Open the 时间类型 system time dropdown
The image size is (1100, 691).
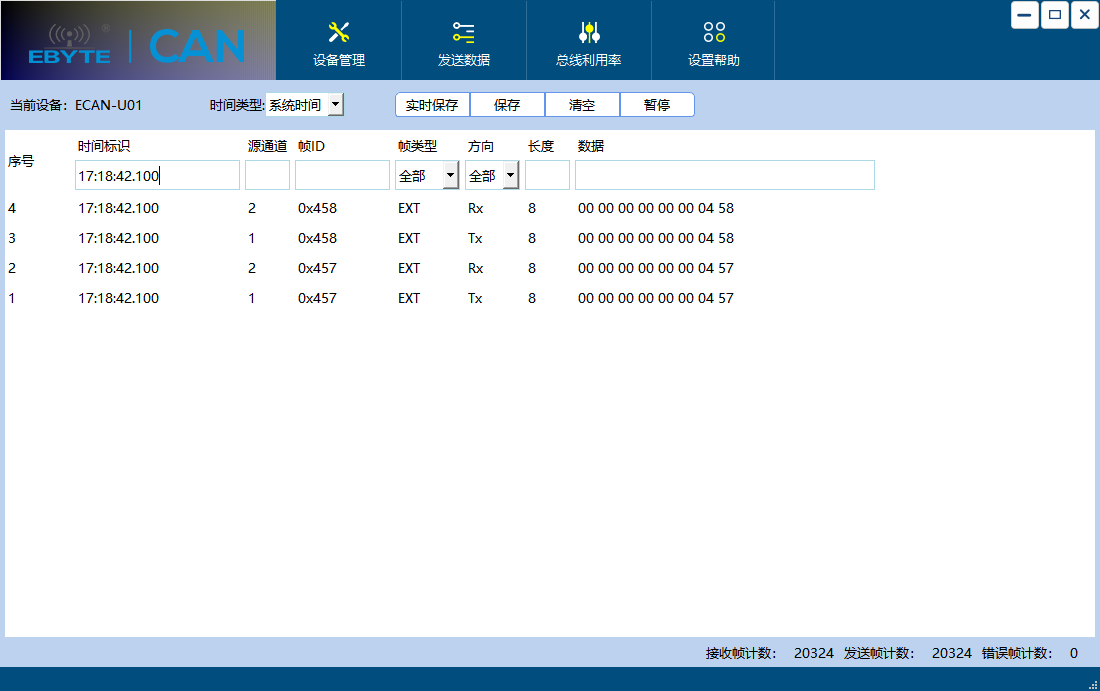pos(335,104)
